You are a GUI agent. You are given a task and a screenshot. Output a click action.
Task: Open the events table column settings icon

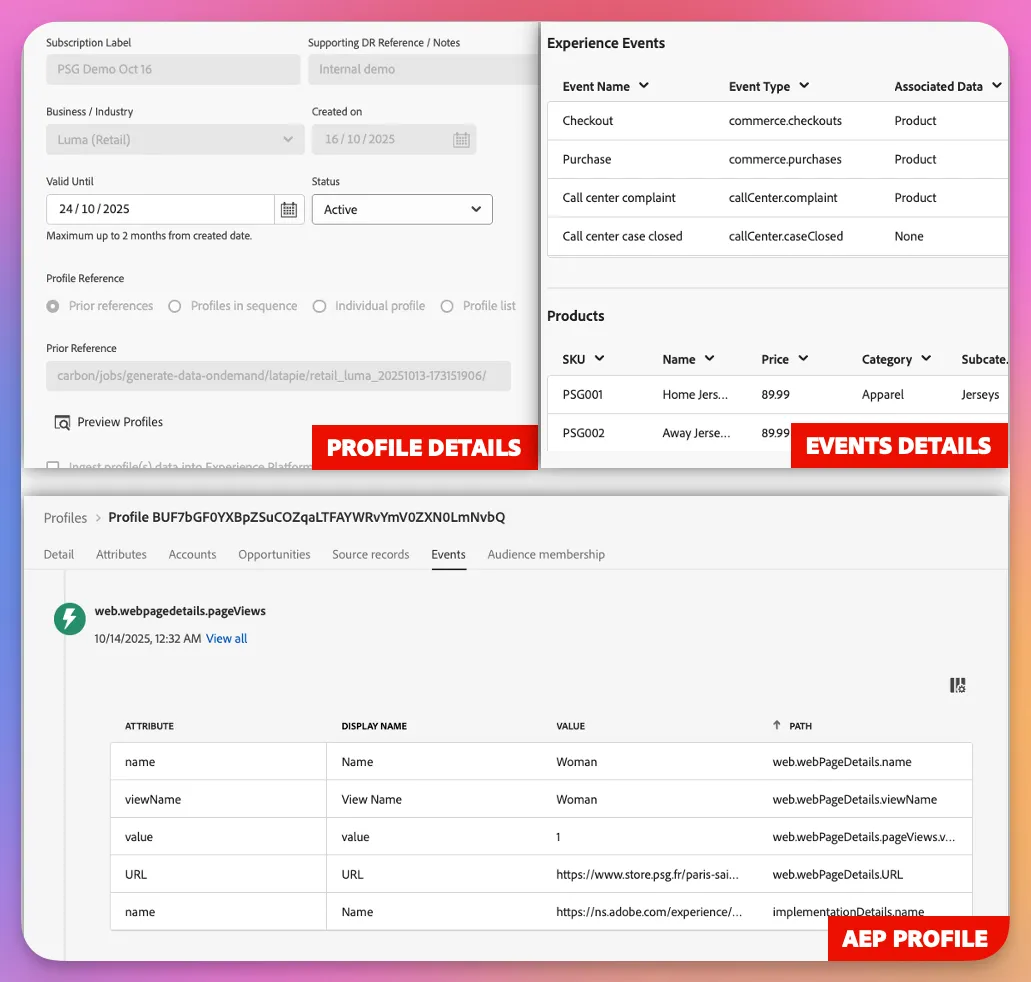[x=957, y=685]
